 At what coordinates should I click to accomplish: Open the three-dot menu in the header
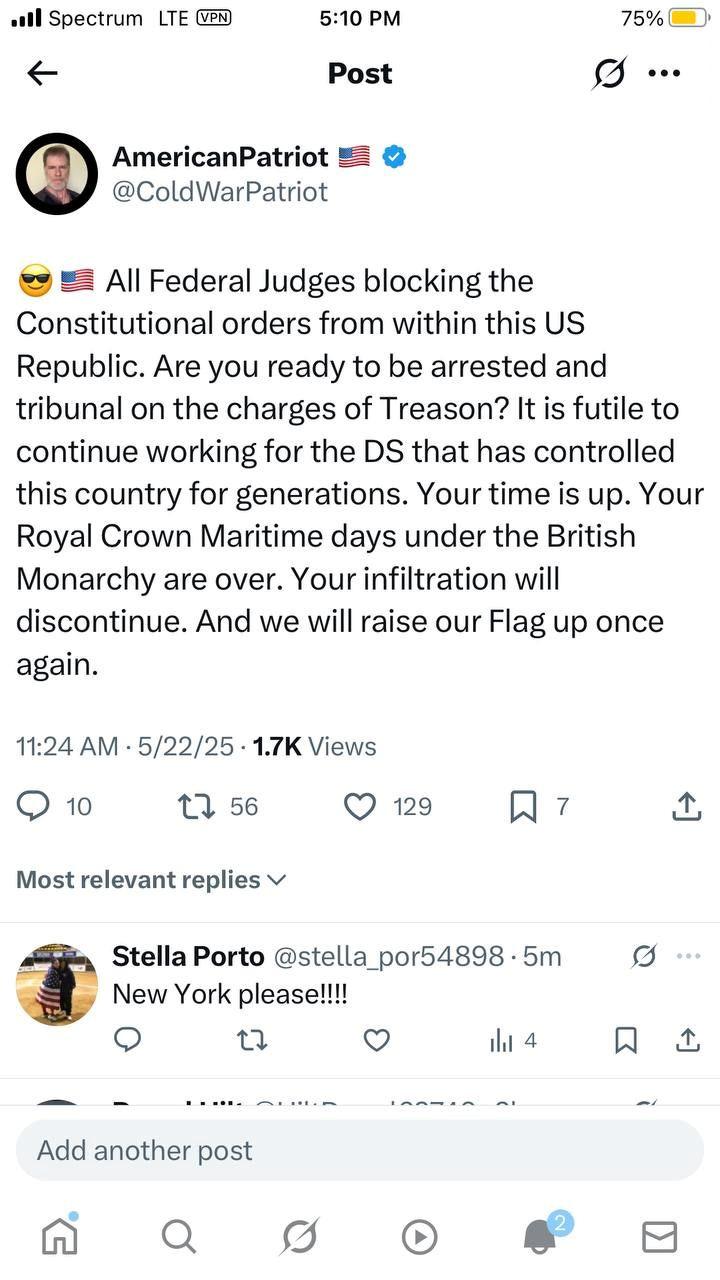pyautogui.click(x=664, y=73)
